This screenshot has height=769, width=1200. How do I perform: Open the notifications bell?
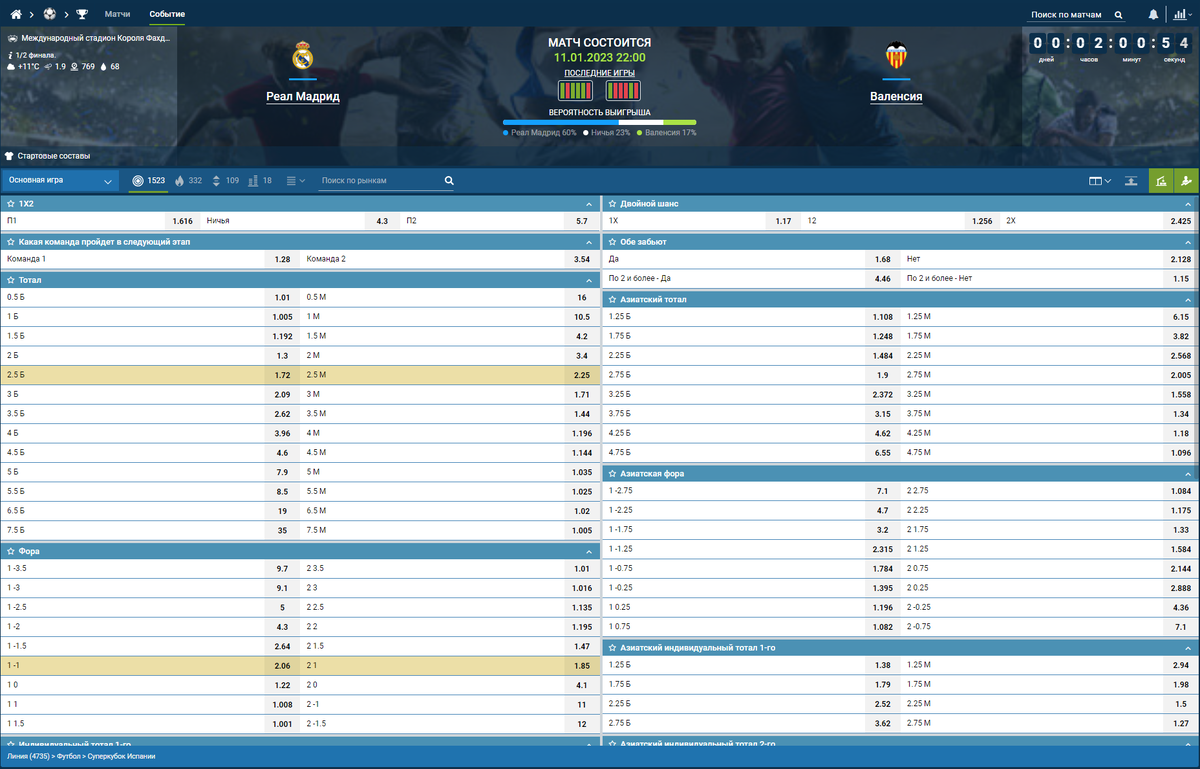[x=1153, y=15]
